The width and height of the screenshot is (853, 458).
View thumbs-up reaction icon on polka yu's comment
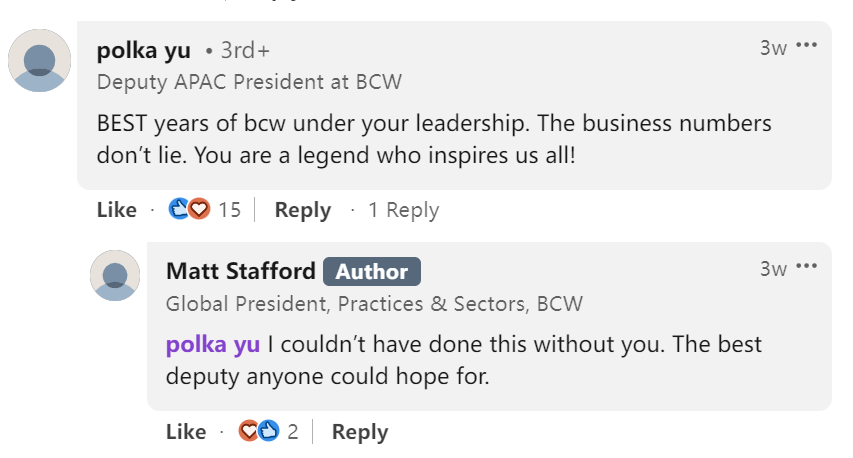click(178, 209)
